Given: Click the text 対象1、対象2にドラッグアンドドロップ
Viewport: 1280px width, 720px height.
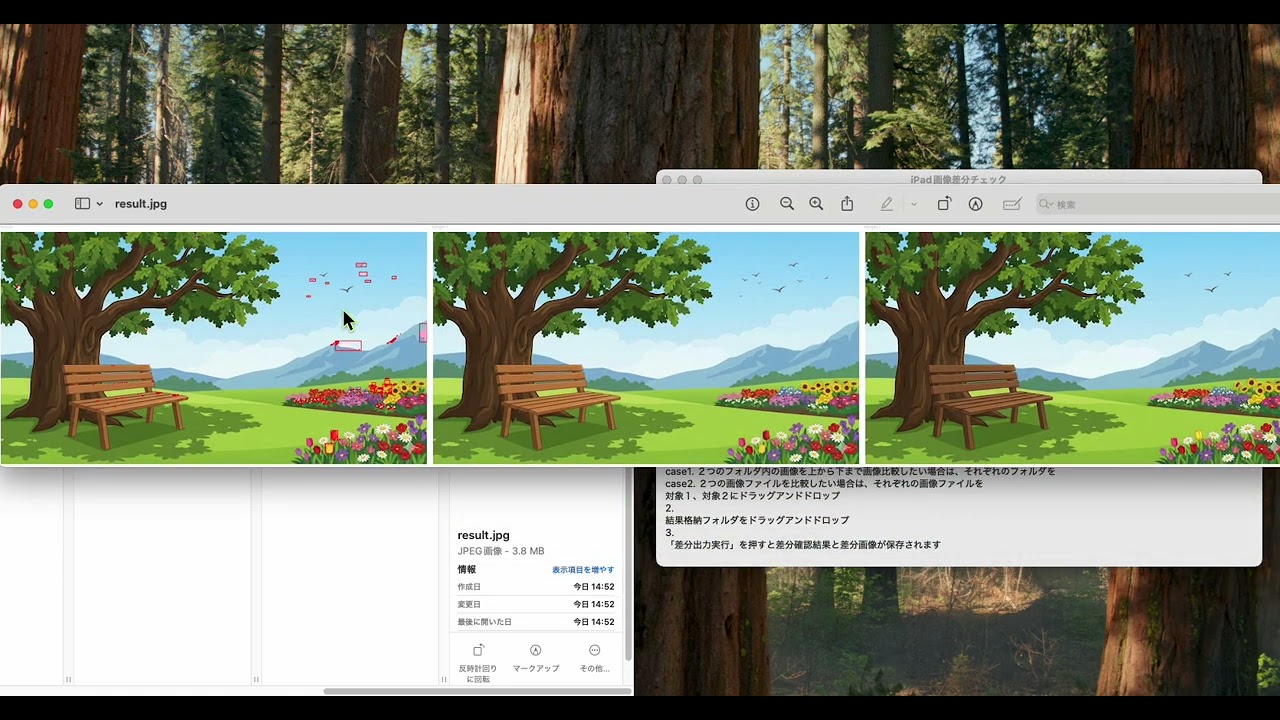Looking at the screenshot, I should click(x=752, y=496).
